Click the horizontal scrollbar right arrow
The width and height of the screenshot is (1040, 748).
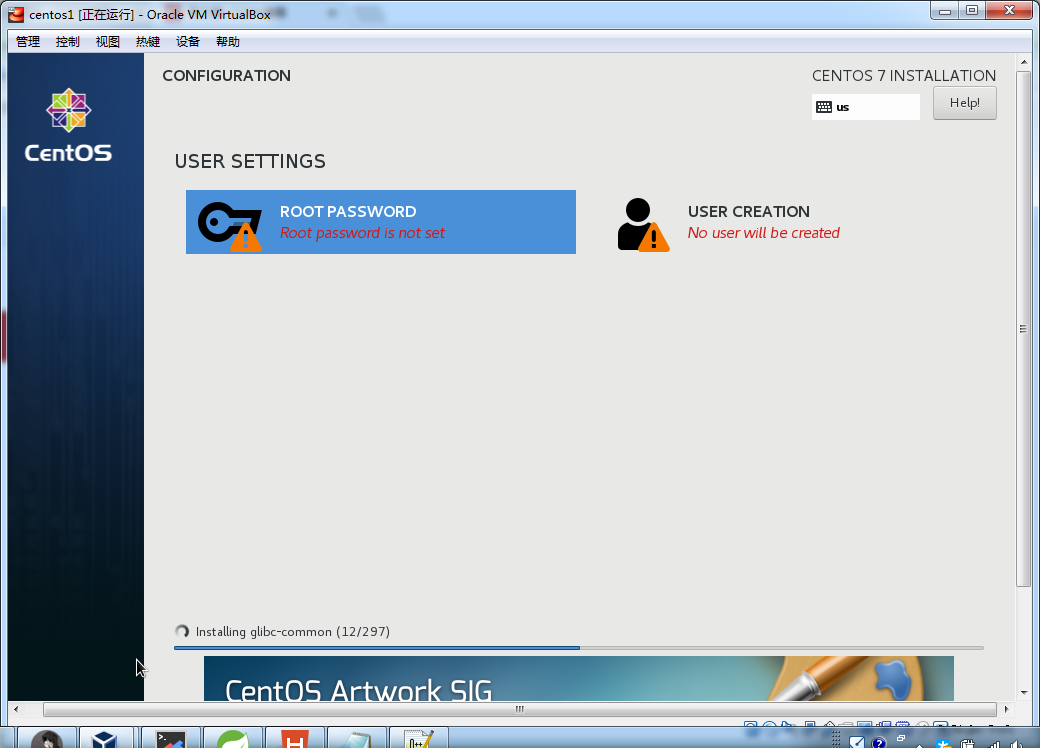click(x=1007, y=709)
